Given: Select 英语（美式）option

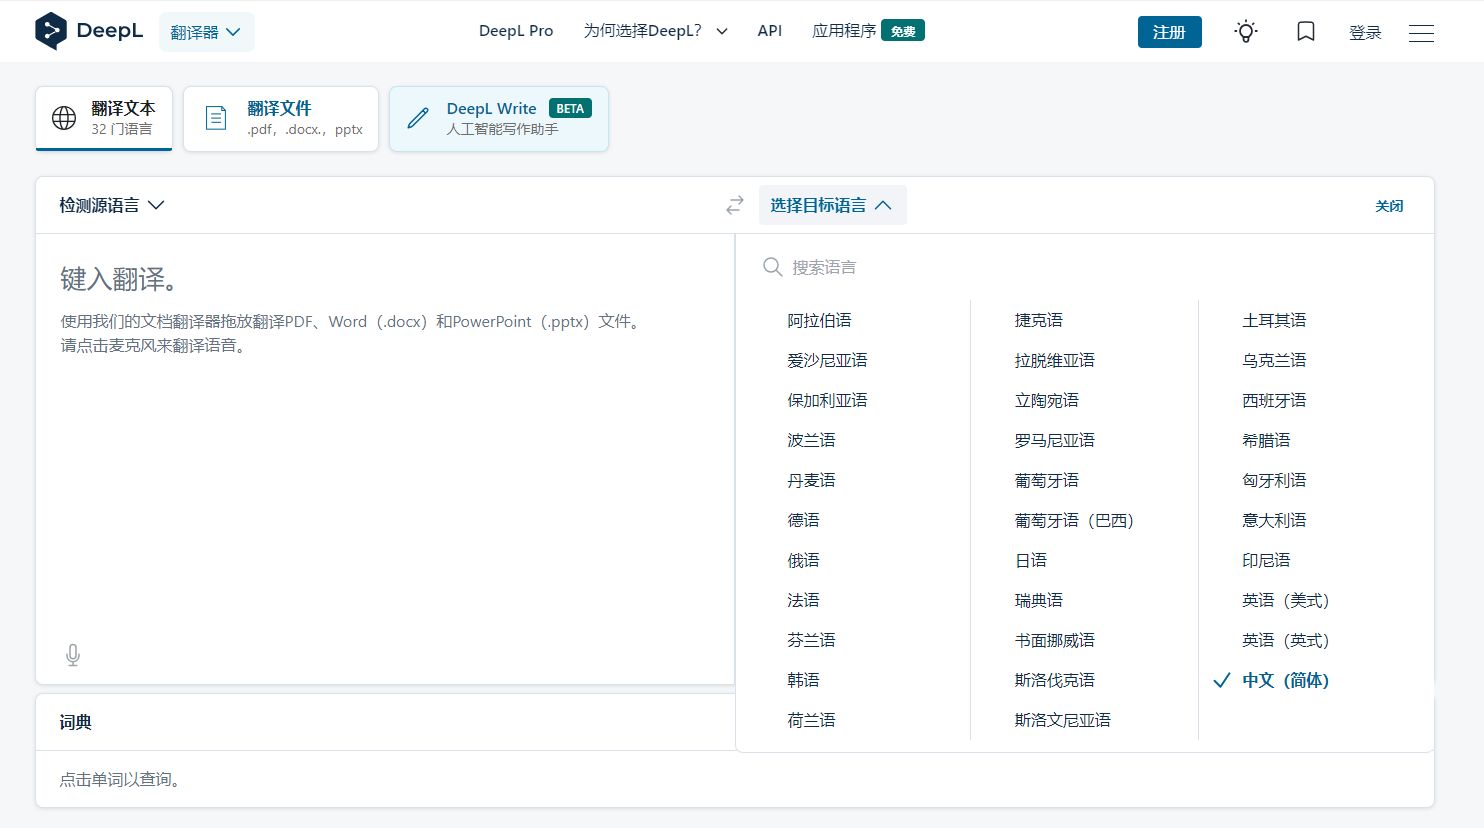Looking at the screenshot, I should 1286,600.
